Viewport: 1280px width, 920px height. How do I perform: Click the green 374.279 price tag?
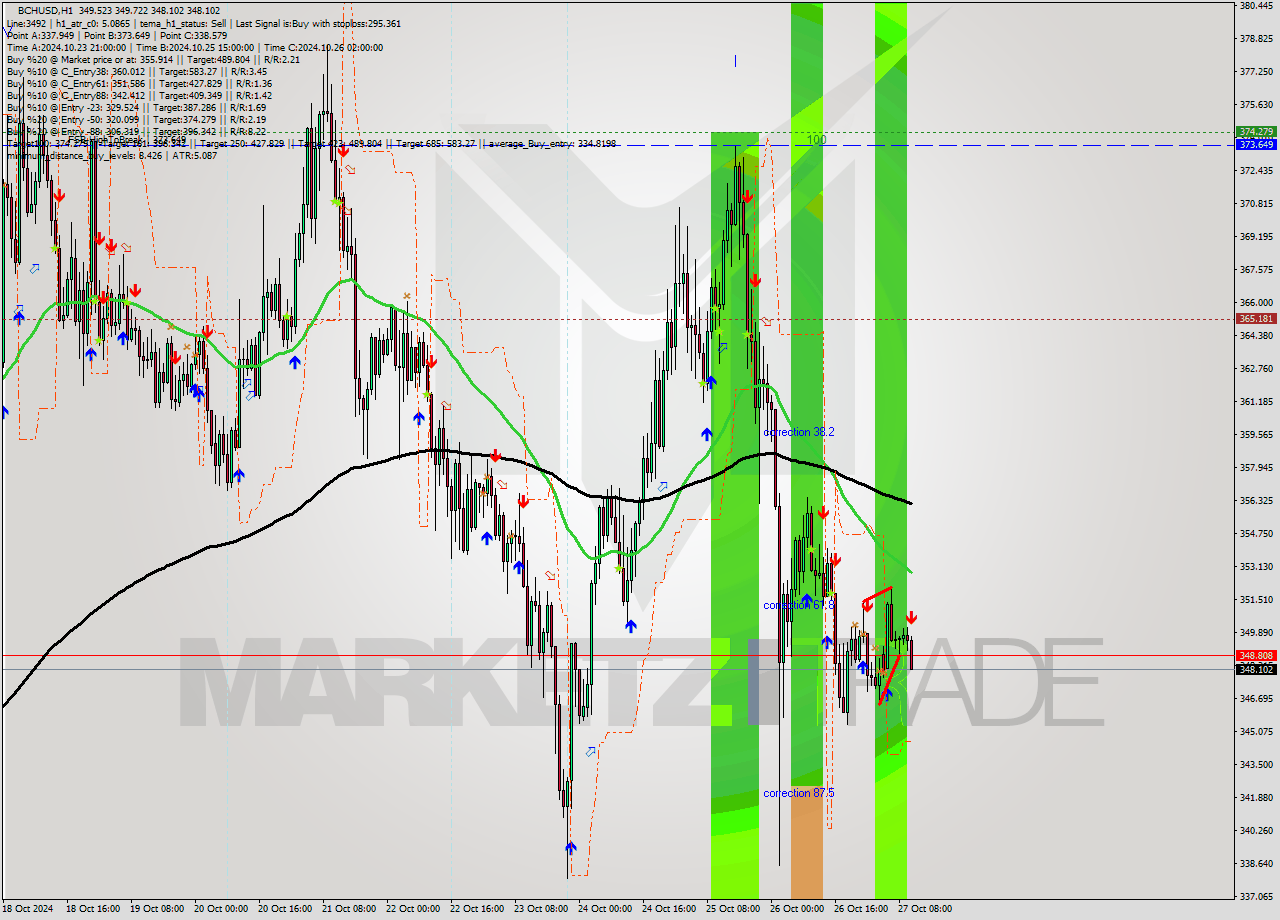click(x=1256, y=132)
